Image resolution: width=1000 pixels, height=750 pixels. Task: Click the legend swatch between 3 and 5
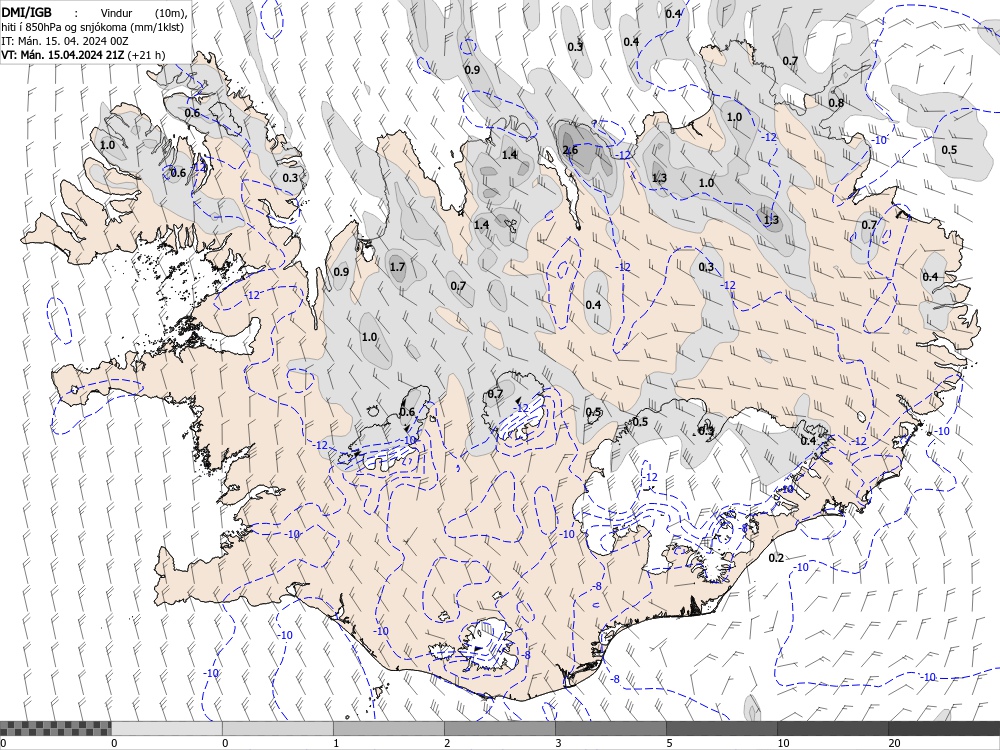click(611, 728)
